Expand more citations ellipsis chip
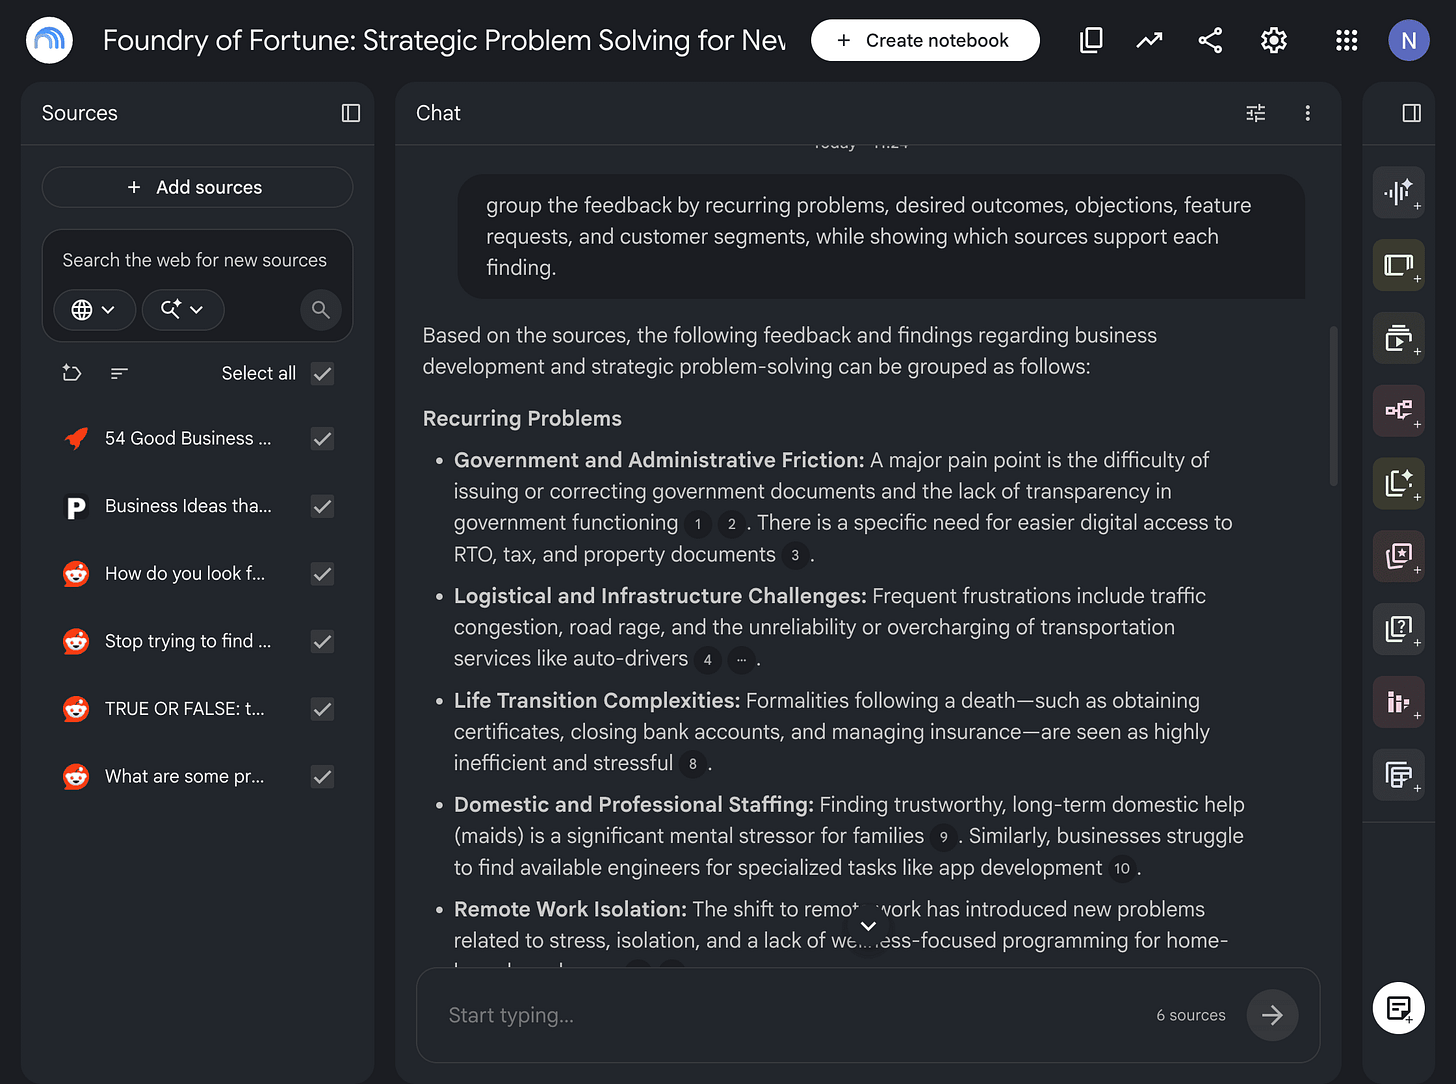Image resolution: width=1456 pixels, height=1084 pixels. point(741,660)
